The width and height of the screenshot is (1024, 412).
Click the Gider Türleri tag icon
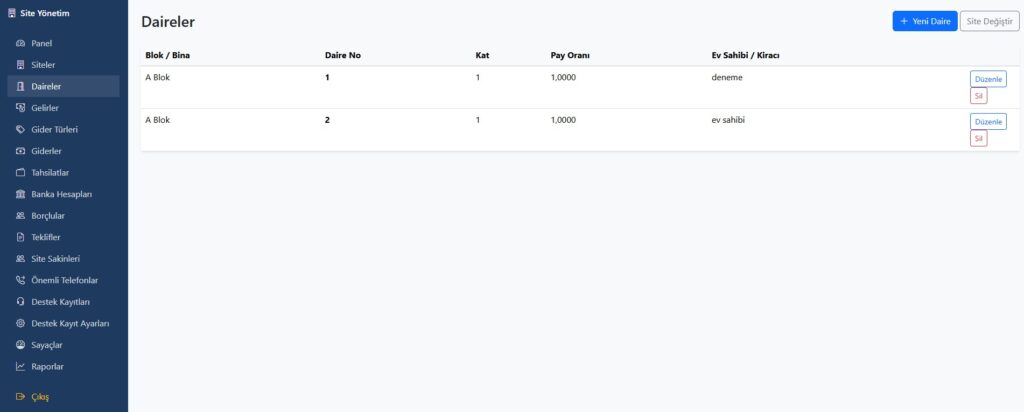coord(21,130)
